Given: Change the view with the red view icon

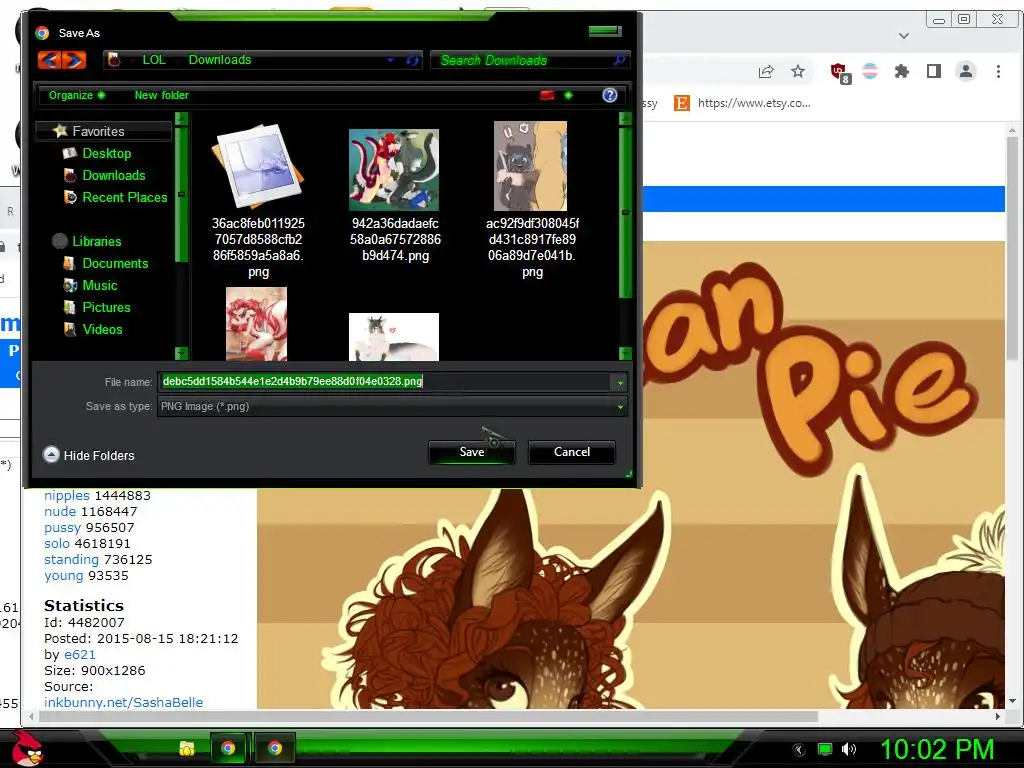Looking at the screenshot, I should coord(547,95).
